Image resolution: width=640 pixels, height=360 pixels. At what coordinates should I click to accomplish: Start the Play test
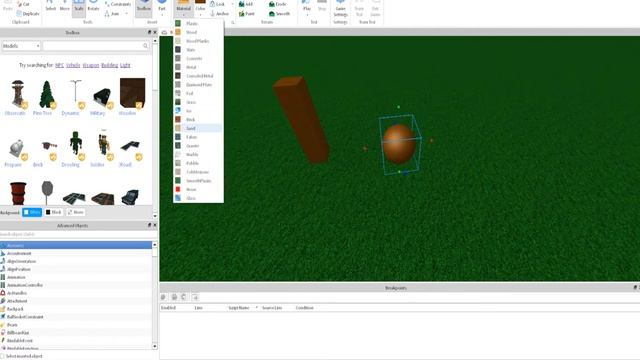pos(307,6)
